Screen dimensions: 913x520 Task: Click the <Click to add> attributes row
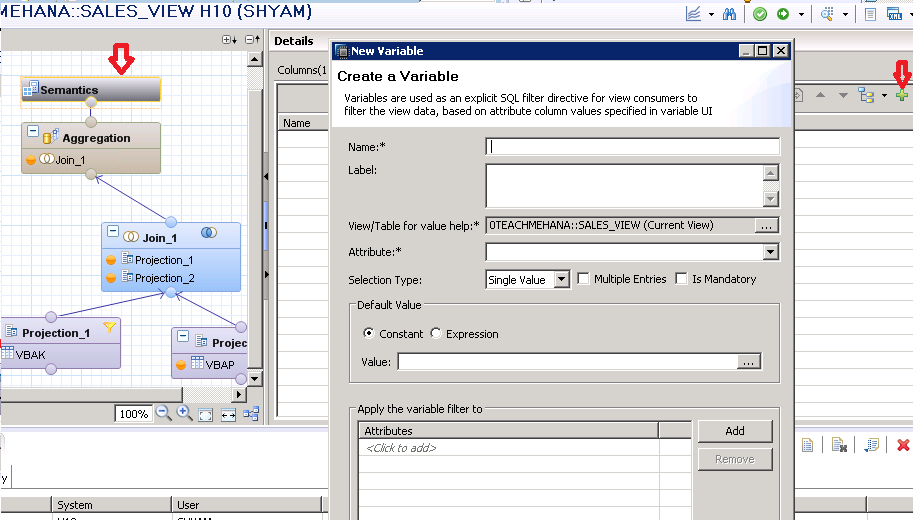(508, 448)
